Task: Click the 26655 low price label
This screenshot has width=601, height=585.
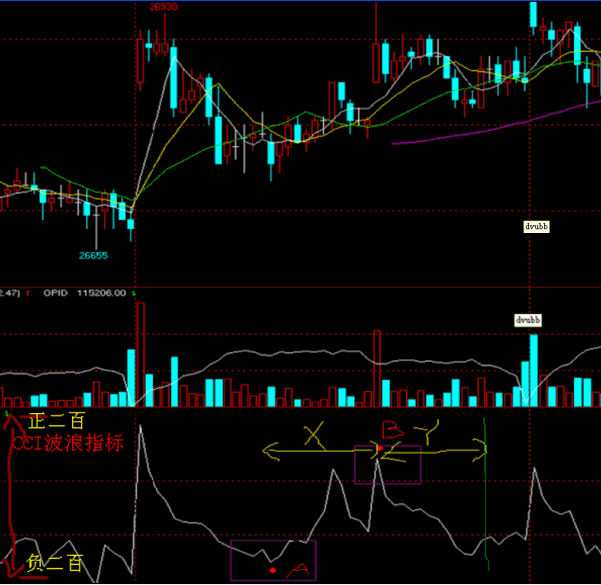Action: pos(94,256)
